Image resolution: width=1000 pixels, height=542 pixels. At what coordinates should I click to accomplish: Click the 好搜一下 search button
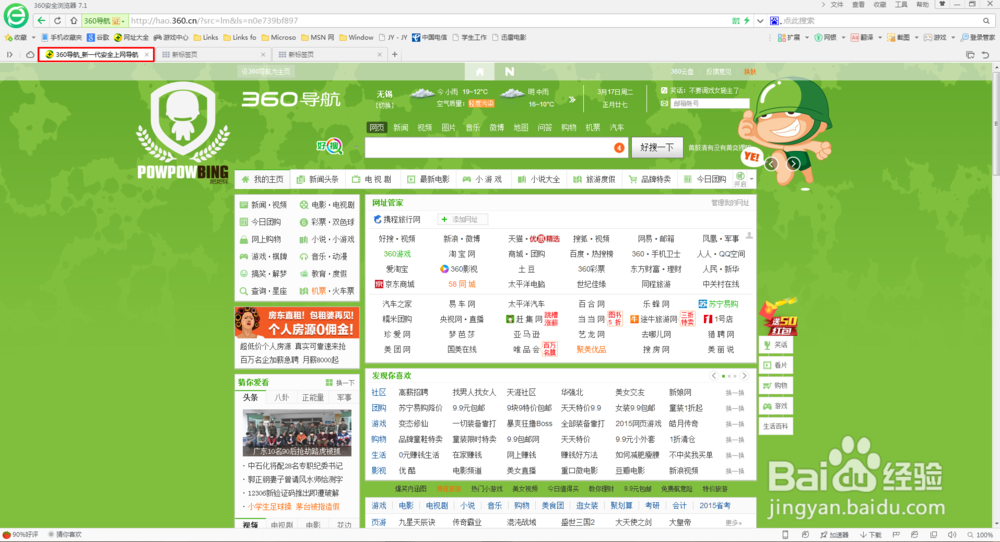[657, 147]
